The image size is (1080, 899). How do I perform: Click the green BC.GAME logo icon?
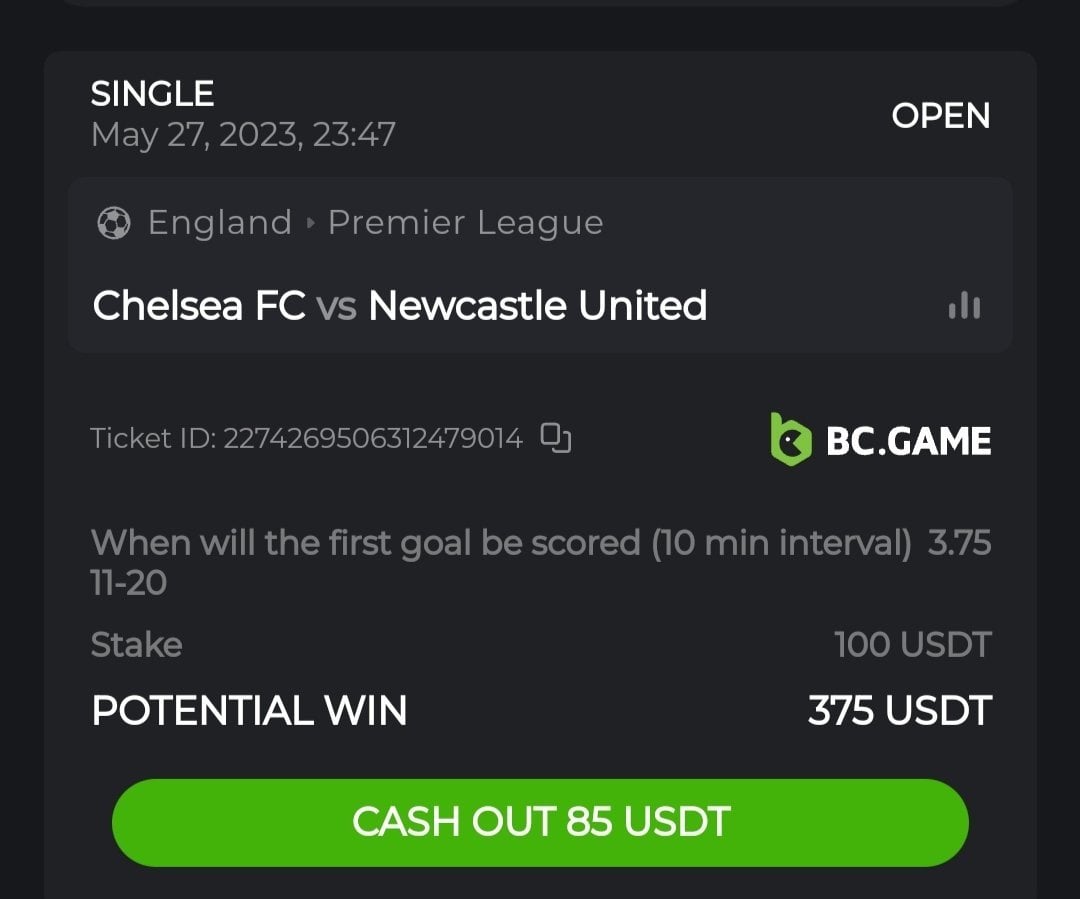(790, 440)
